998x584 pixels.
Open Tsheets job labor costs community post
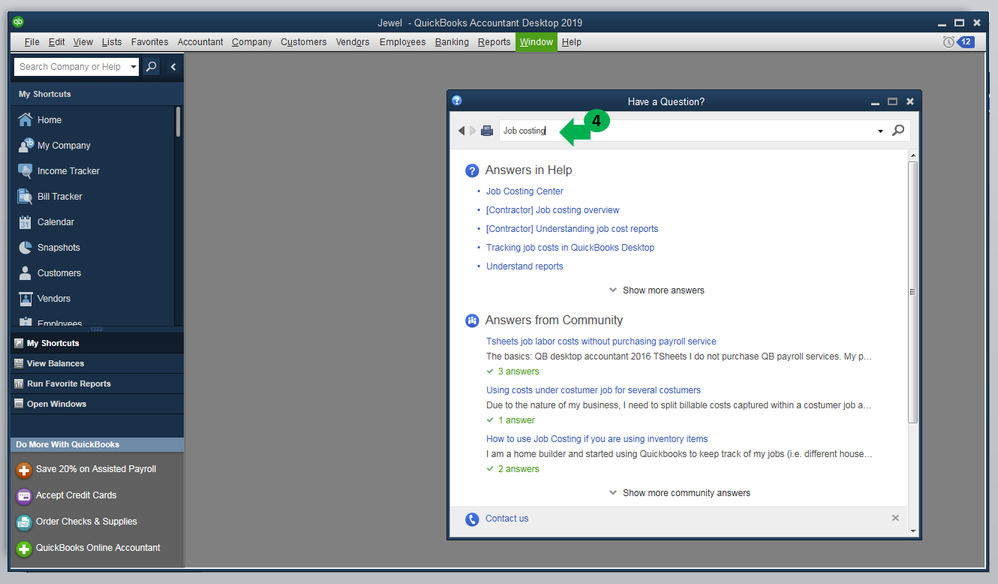(x=601, y=342)
